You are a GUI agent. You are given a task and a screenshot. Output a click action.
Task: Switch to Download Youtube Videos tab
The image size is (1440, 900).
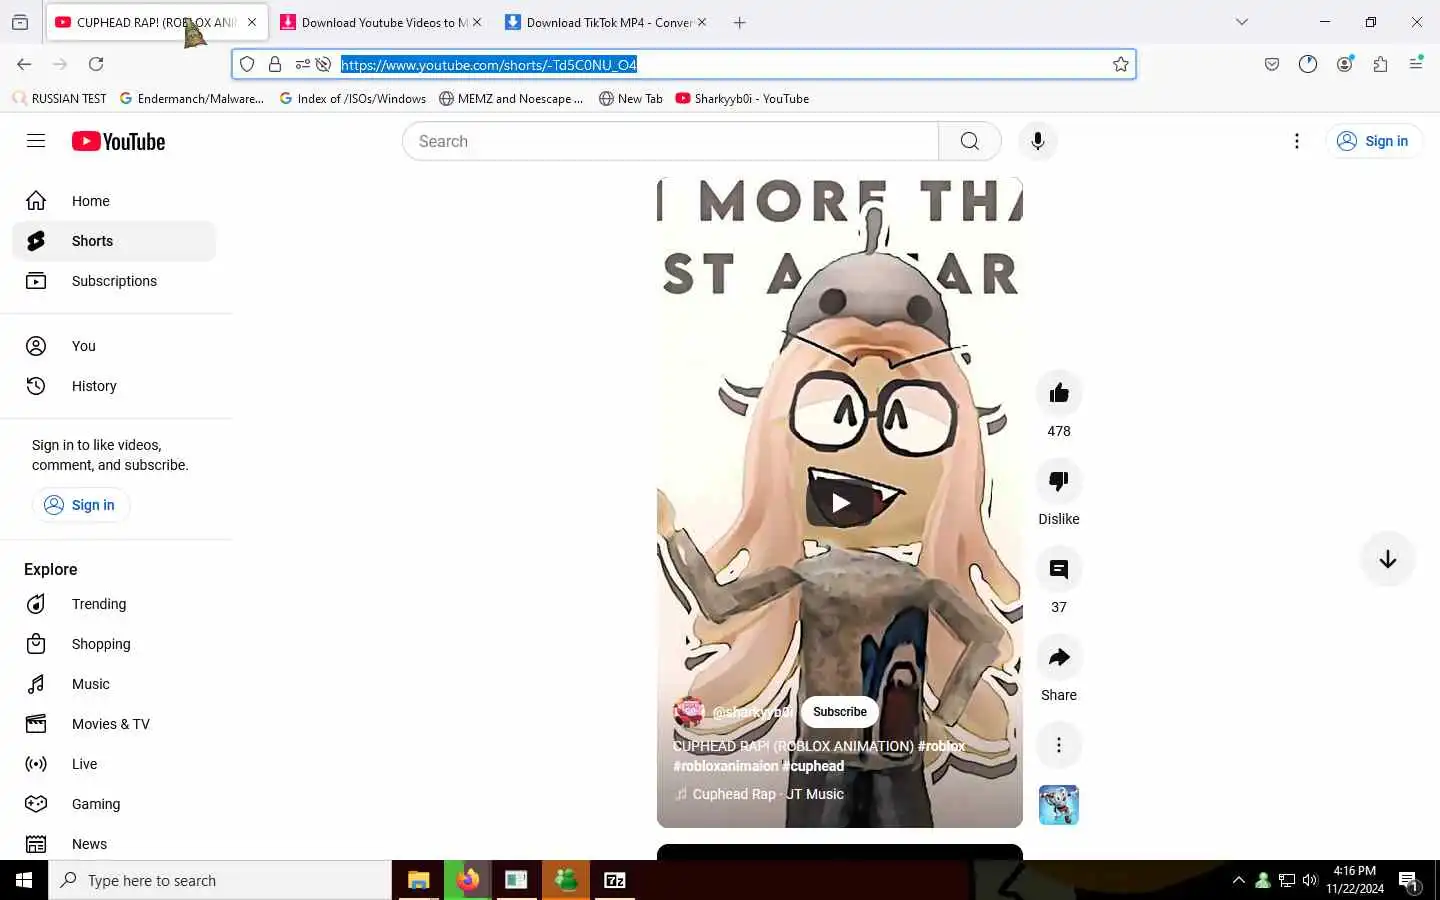tap(381, 22)
